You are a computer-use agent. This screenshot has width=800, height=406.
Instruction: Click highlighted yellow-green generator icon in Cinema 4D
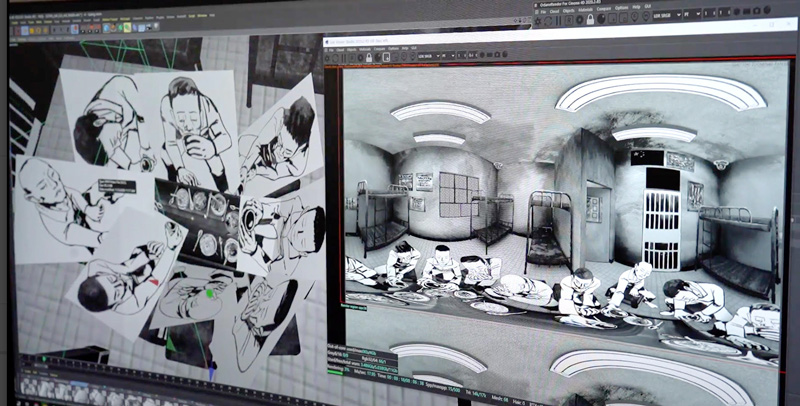pos(128,28)
